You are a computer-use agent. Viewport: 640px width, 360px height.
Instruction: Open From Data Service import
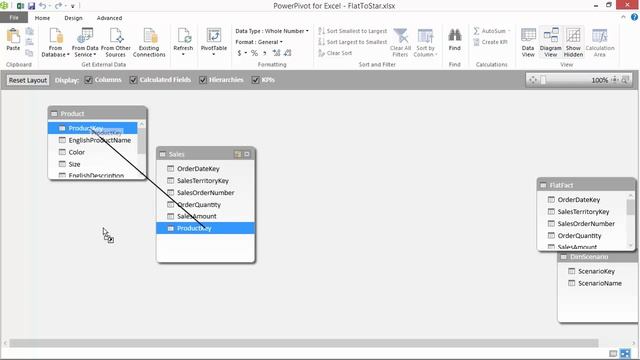point(85,42)
